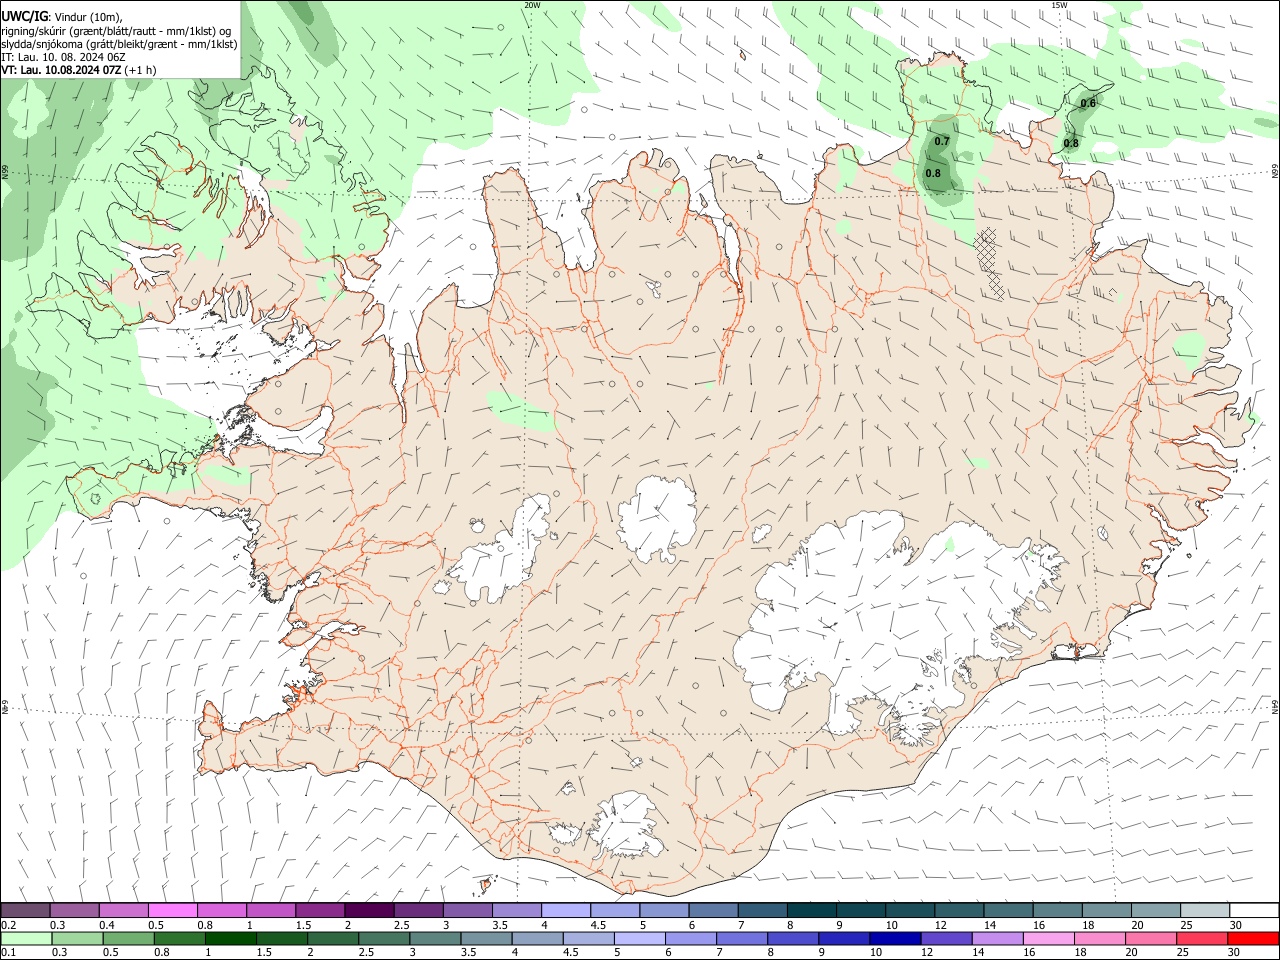Click the "IT: Lau. 10. 08. 2024 06Z" line
Image resolution: width=1280 pixels, height=960 pixels.
63,57
